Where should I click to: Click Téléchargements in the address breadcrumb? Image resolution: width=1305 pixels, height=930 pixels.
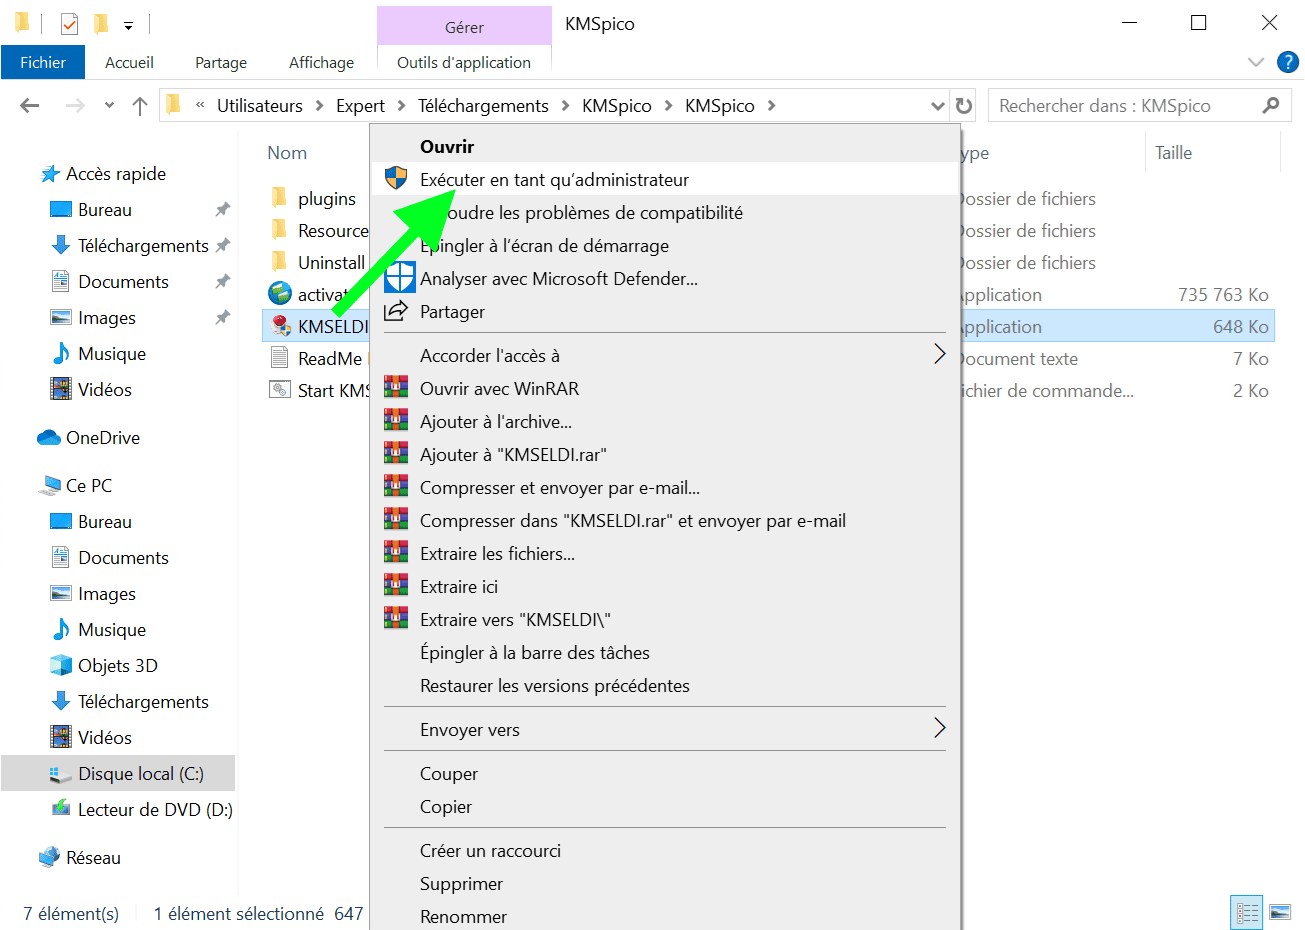pyautogui.click(x=483, y=106)
